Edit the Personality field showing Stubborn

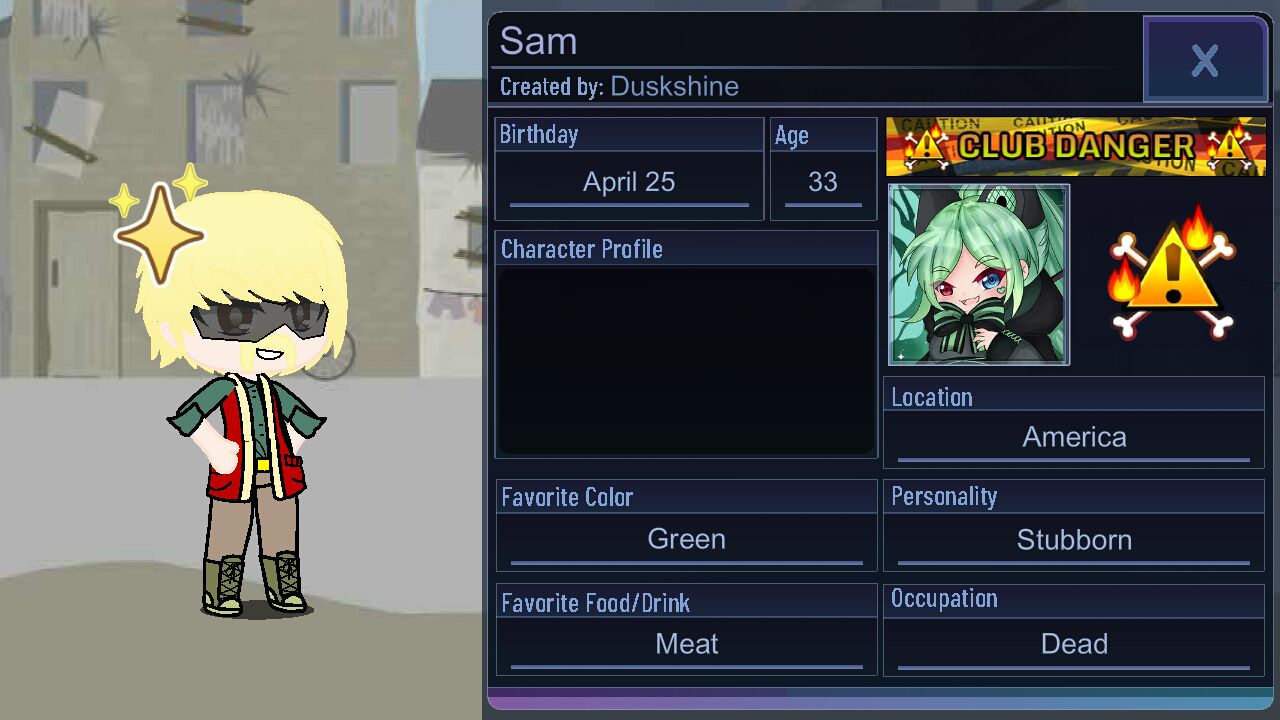point(1074,541)
